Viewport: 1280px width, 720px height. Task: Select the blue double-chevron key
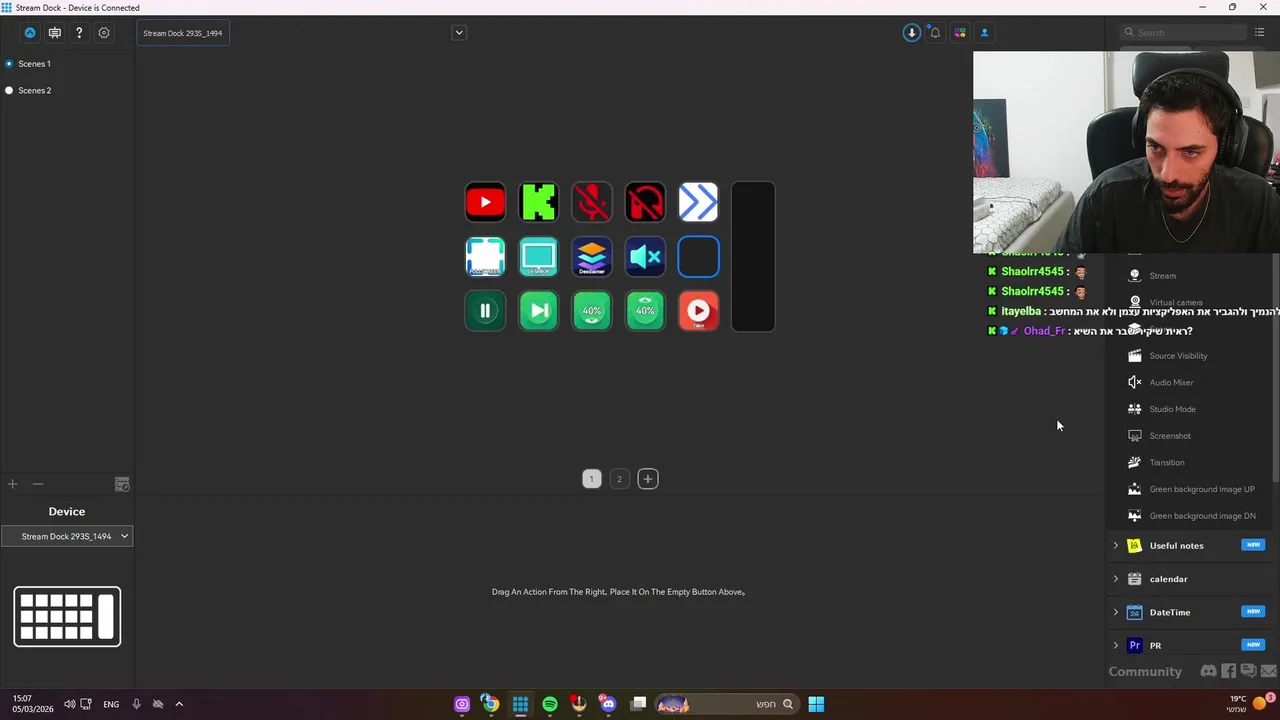click(698, 202)
